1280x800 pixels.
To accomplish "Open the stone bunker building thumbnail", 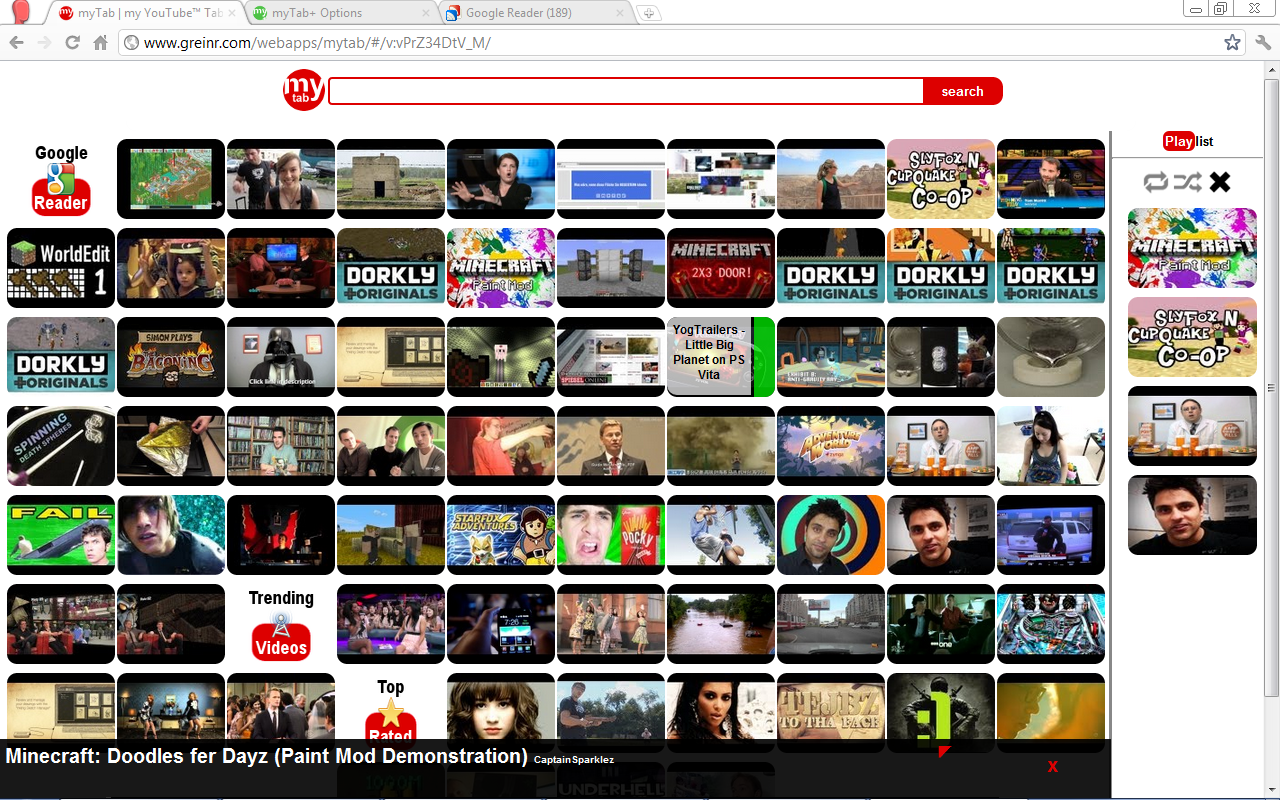I will (391, 179).
